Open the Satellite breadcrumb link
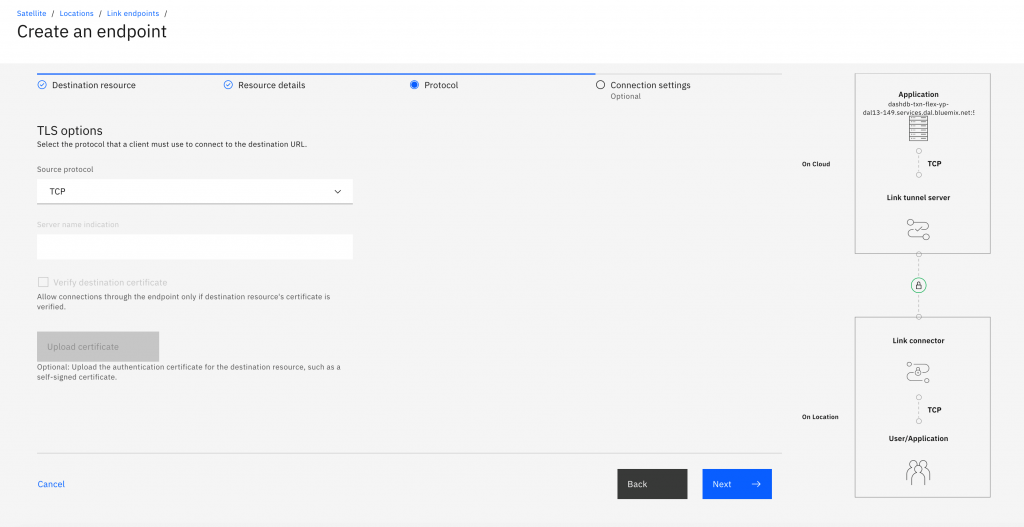Image resolution: width=1024 pixels, height=527 pixels. [x=31, y=13]
